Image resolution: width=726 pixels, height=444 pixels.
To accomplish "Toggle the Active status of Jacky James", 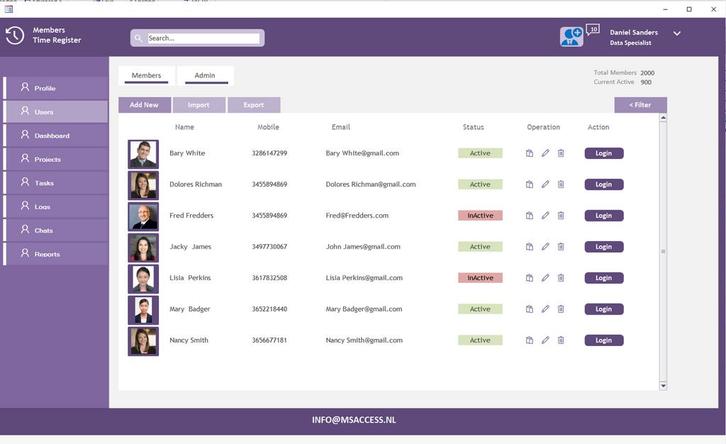I will pos(480,247).
